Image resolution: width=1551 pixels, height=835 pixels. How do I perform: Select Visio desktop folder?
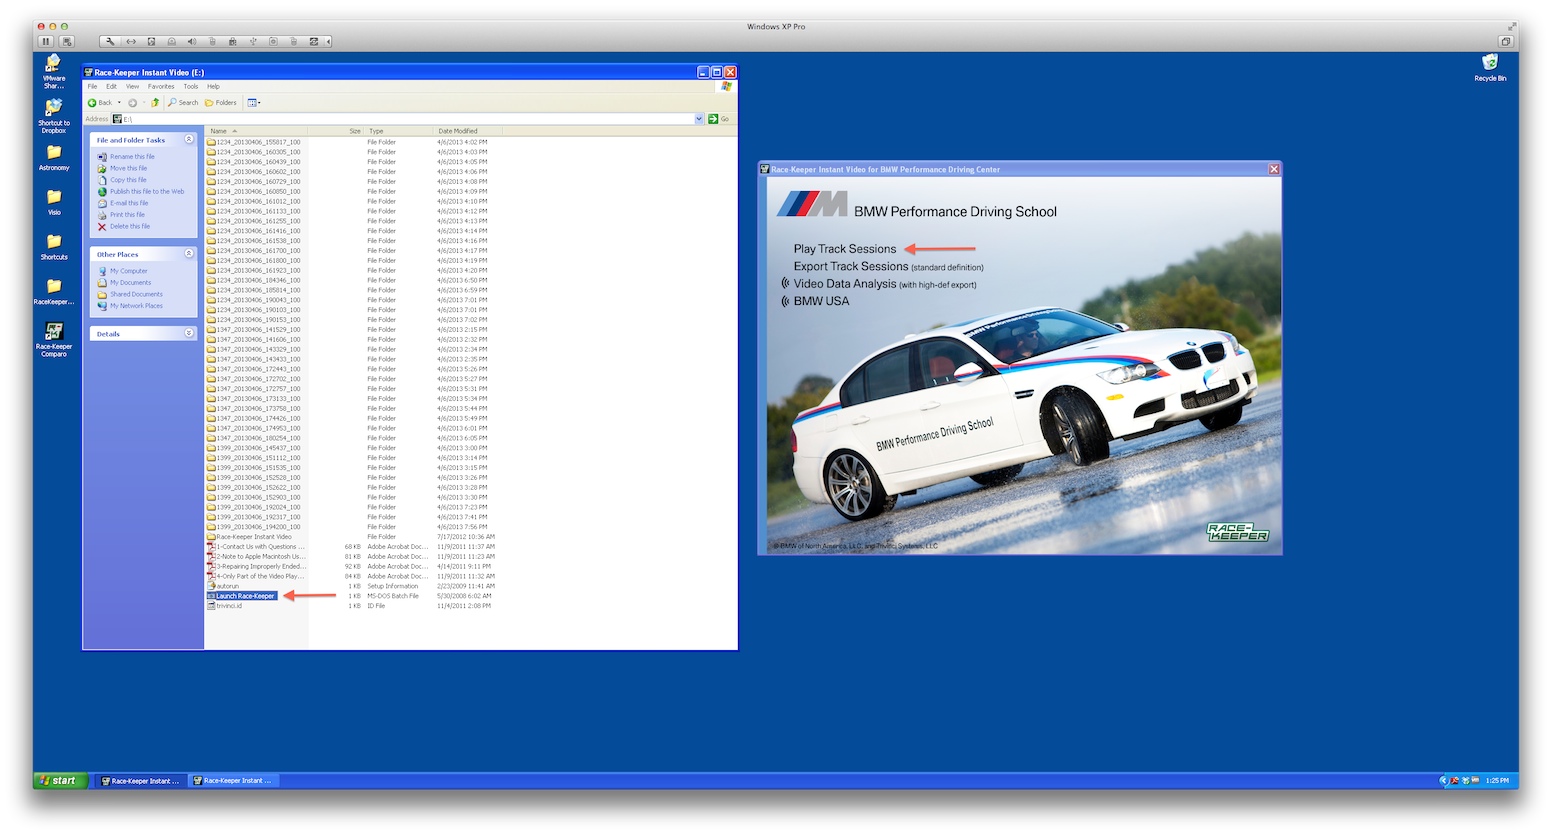[54, 202]
